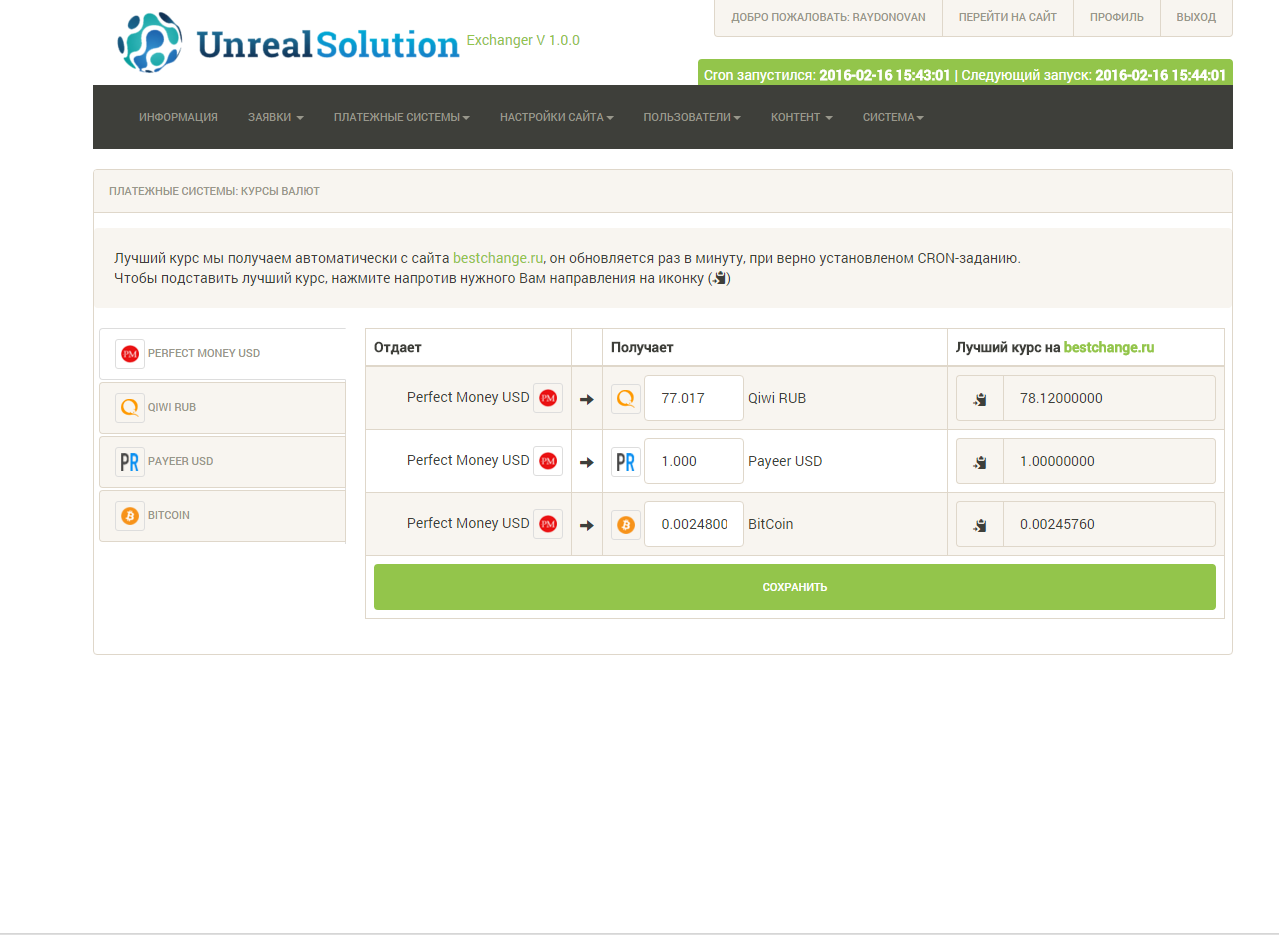This screenshot has height=935, width=1279.
Task: Open the Платежные системы dropdown
Action: coord(401,117)
